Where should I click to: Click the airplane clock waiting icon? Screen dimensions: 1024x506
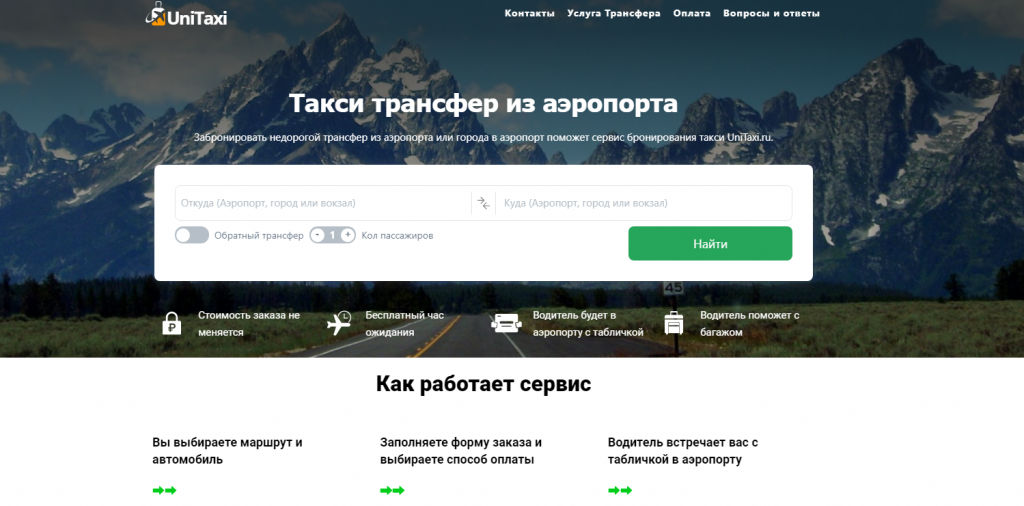pos(339,323)
